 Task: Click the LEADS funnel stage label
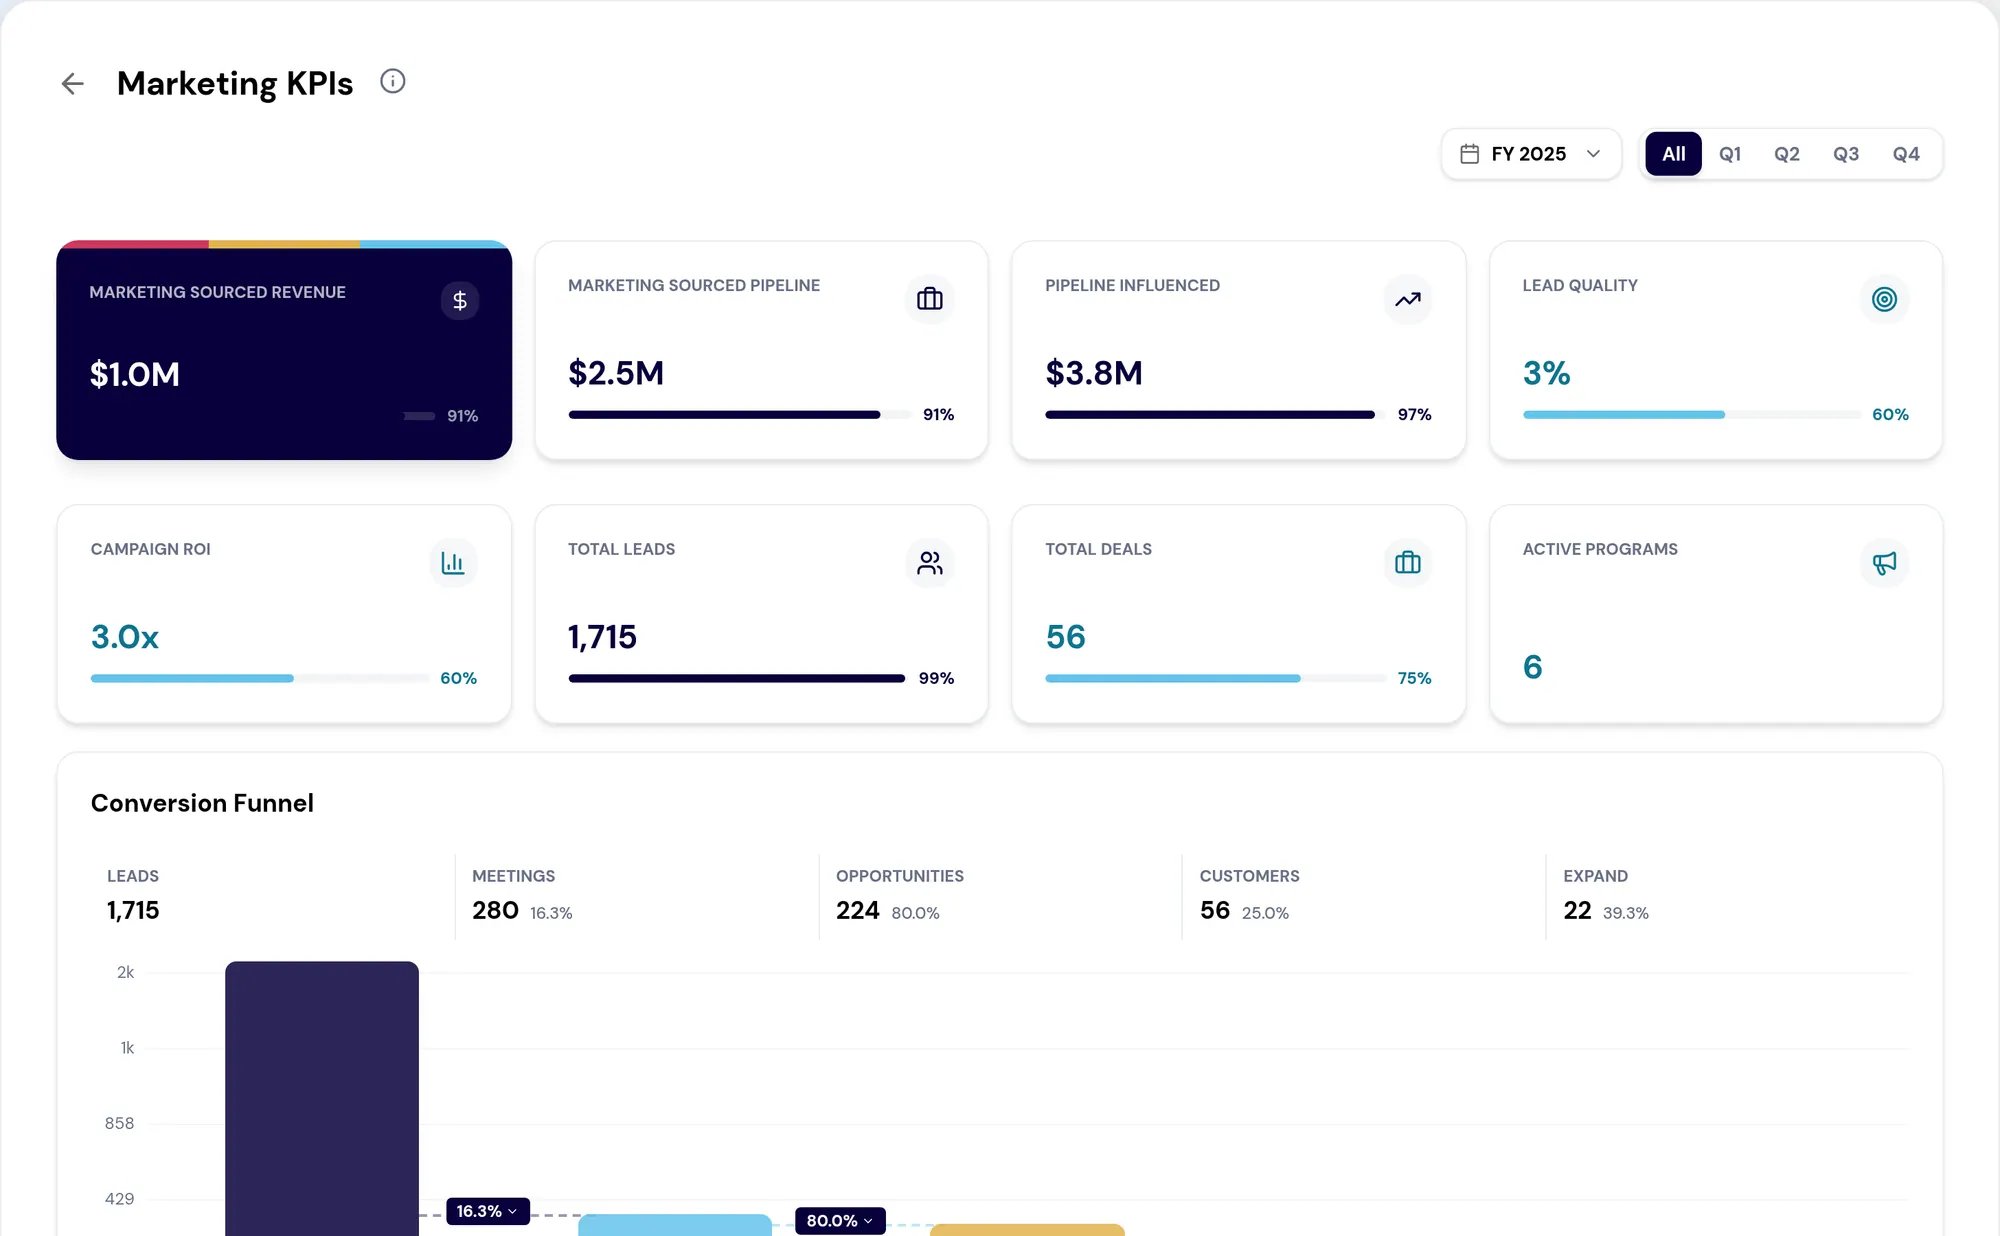133,876
